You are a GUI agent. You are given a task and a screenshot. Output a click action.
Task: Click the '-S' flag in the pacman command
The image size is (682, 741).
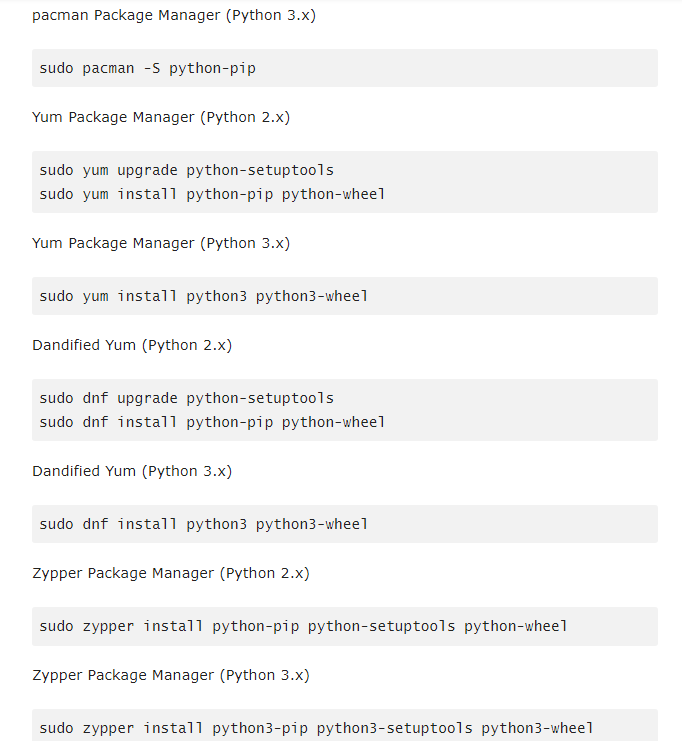[152, 69]
